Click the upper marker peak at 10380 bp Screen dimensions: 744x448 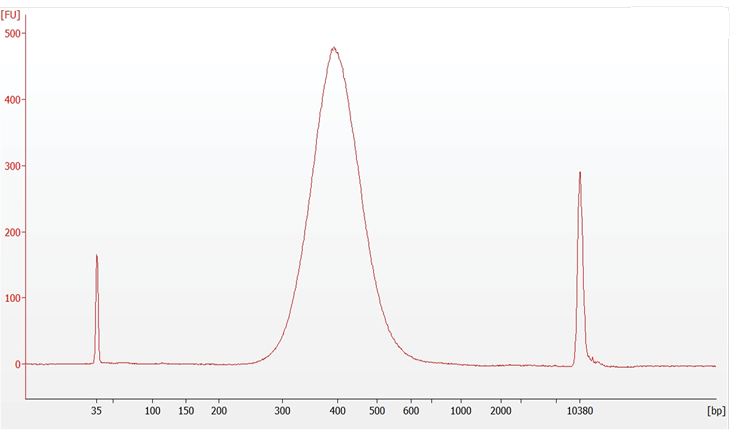click(580, 173)
